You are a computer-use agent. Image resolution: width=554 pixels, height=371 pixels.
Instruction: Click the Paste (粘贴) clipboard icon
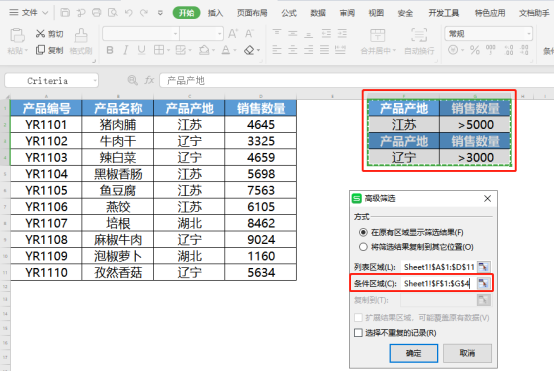[x=17, y=36]
